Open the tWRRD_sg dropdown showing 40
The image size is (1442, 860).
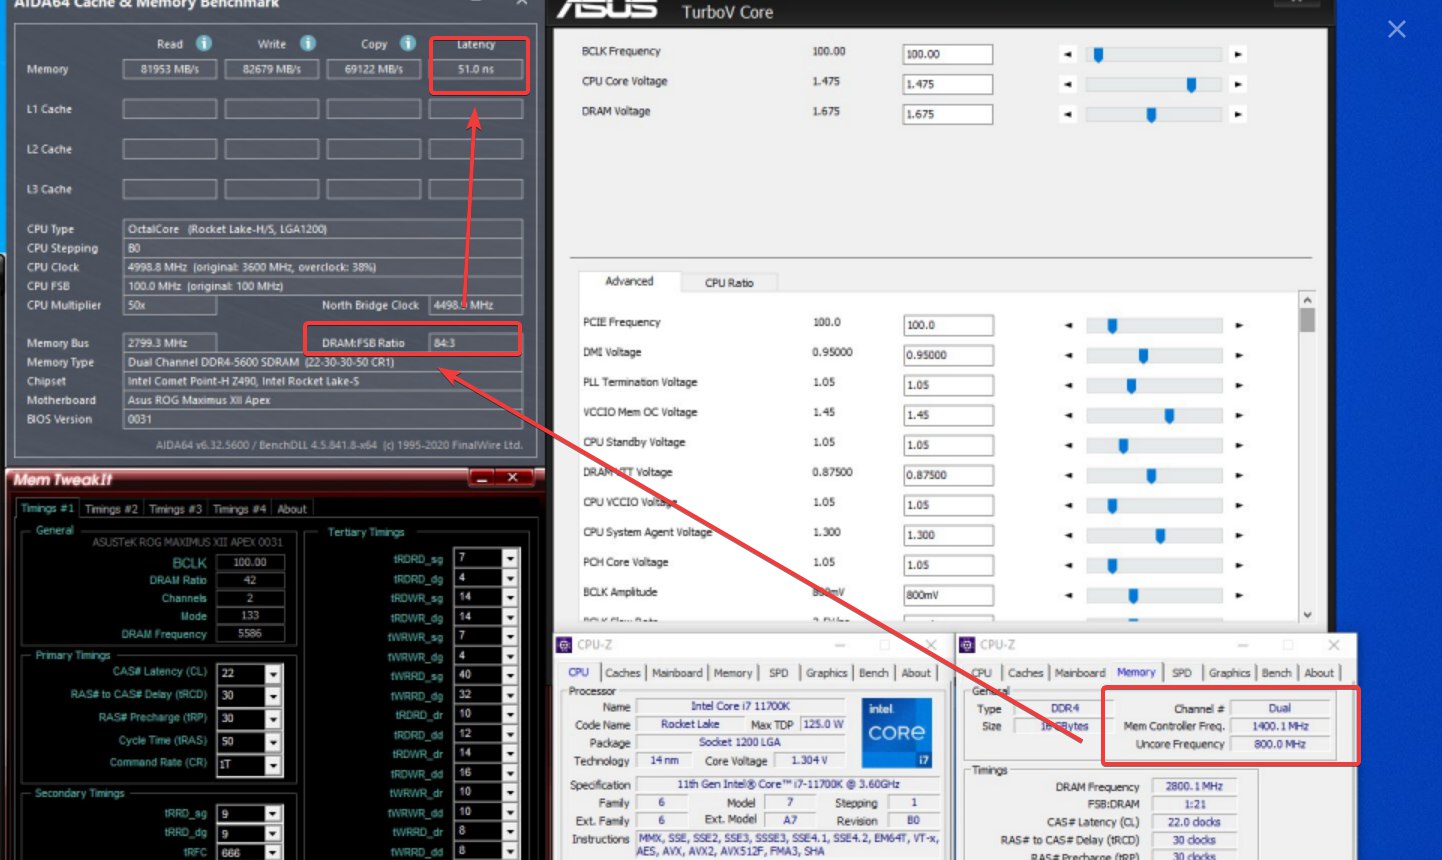pyautogui.click(x=510, y=675)
